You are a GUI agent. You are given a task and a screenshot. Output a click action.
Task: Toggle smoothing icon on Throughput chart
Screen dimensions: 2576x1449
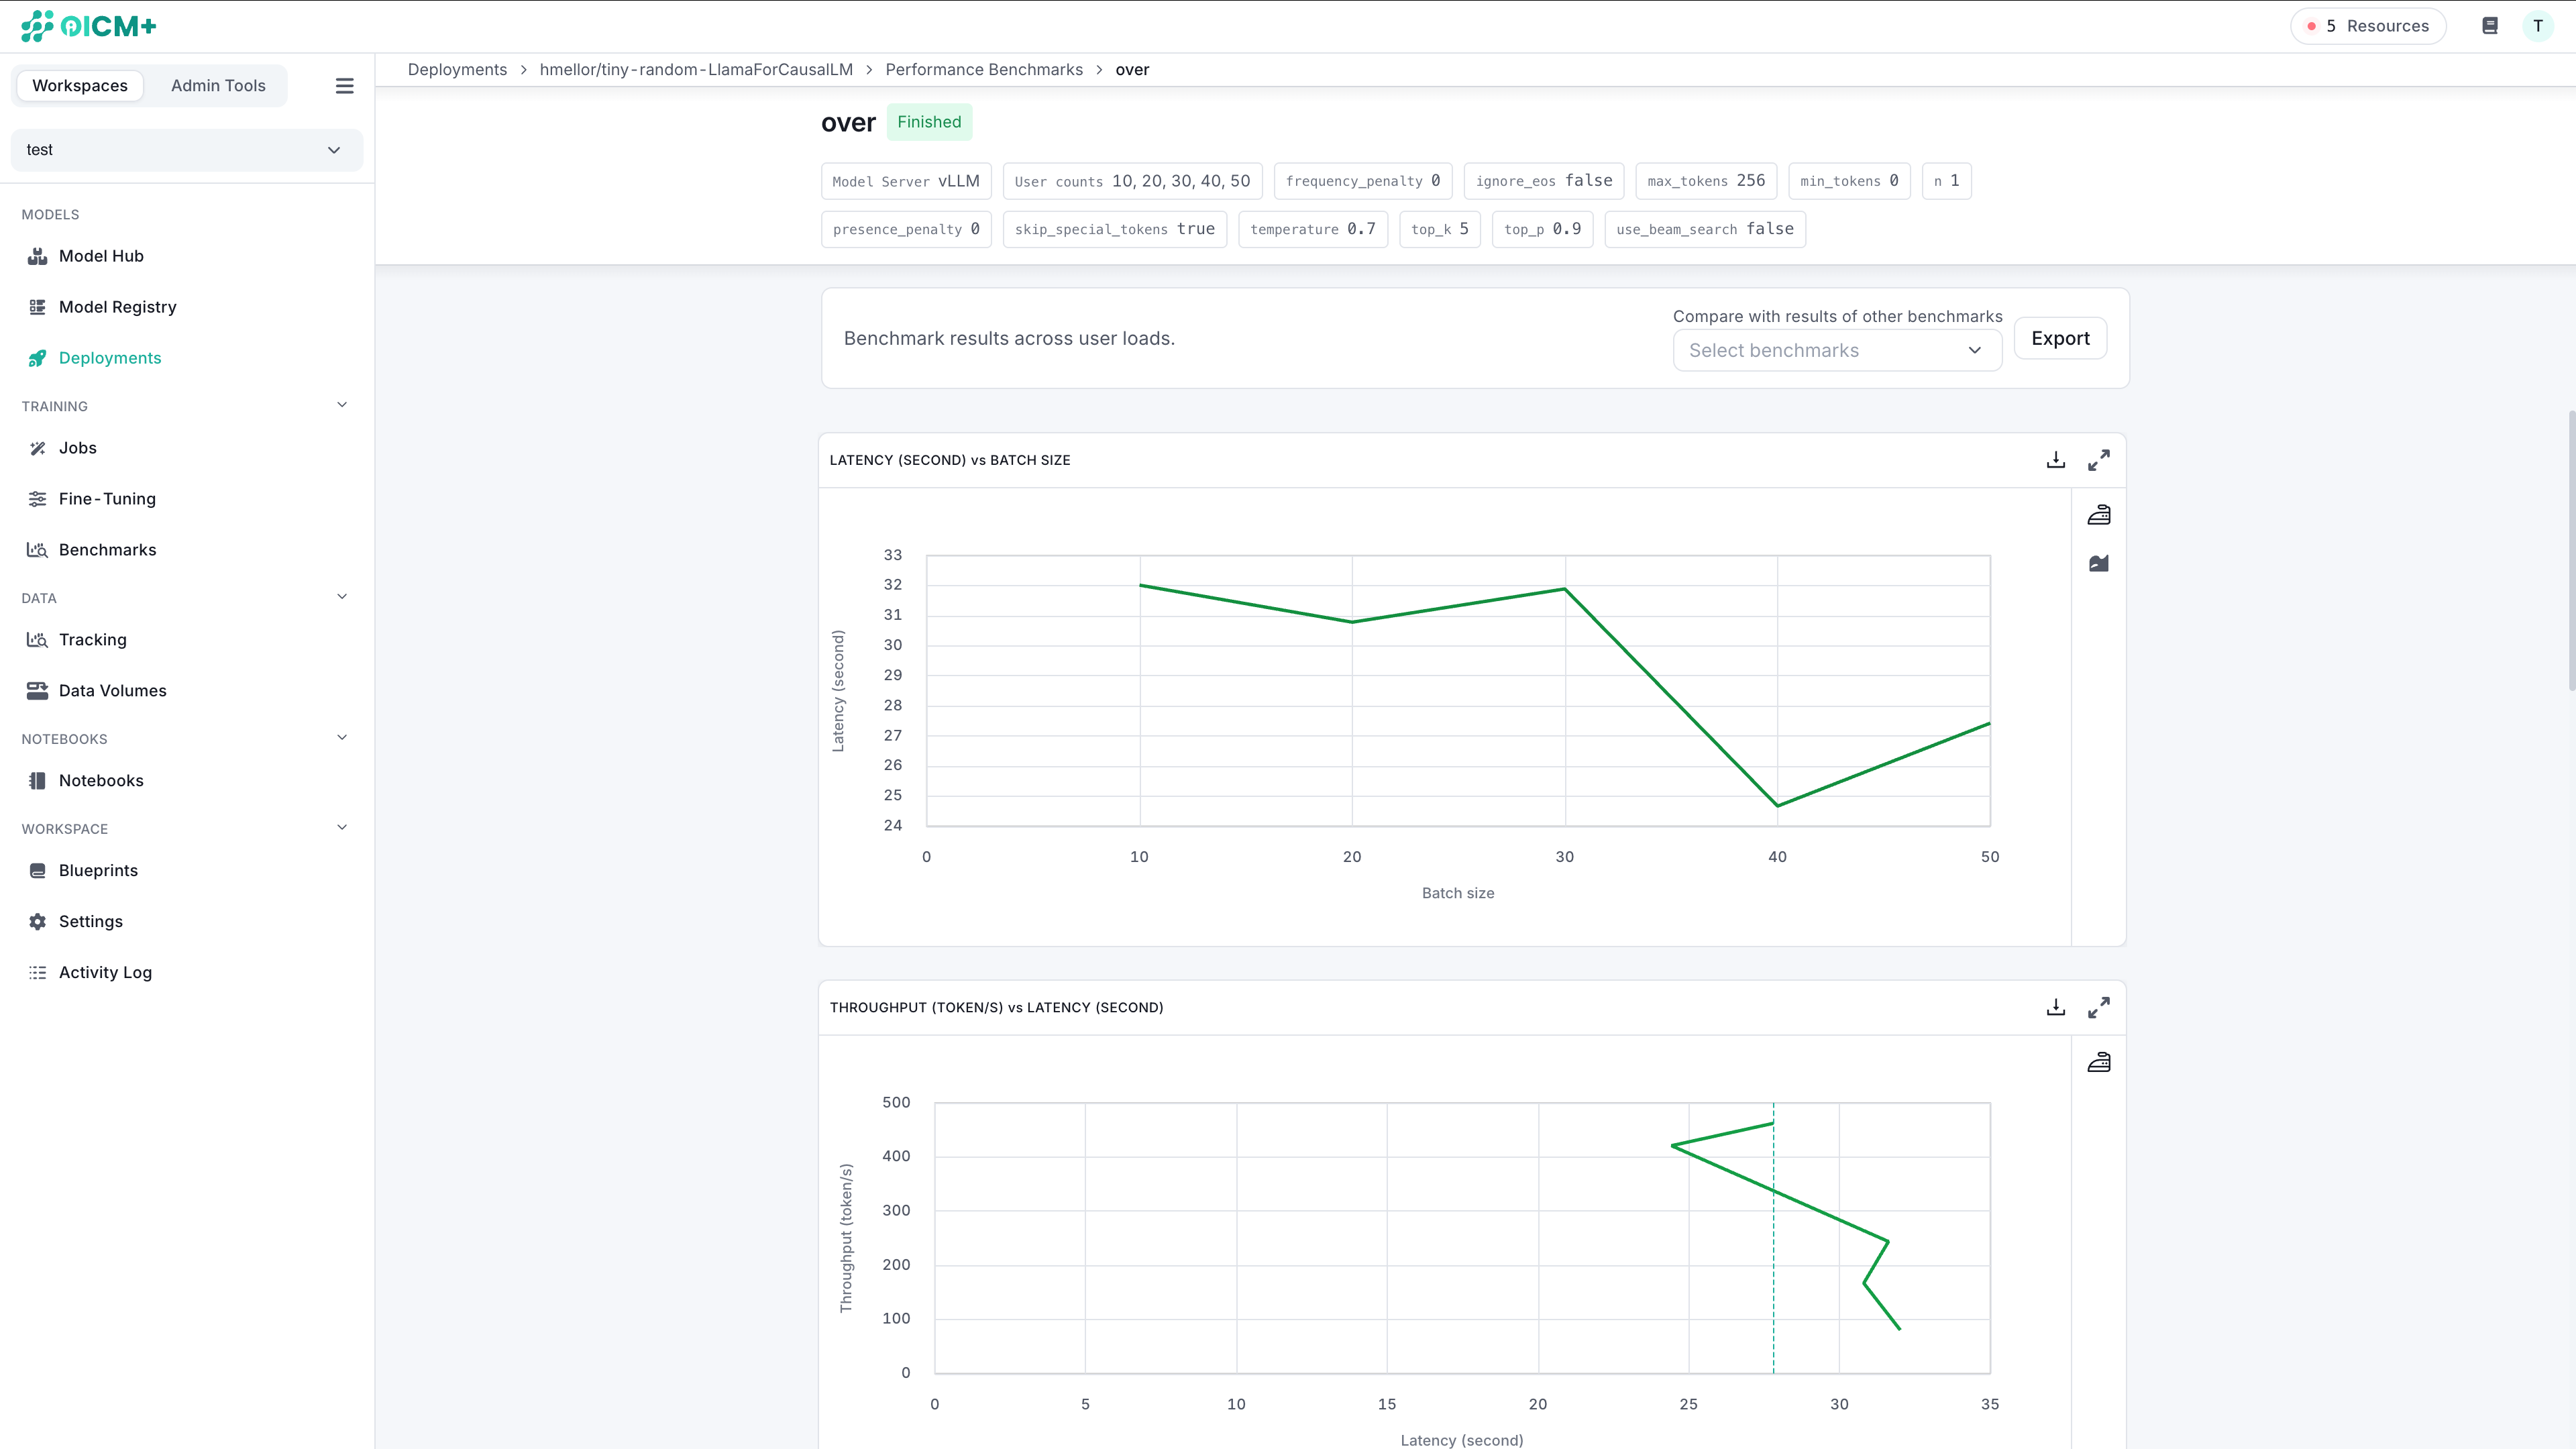(x=2099, y=1062)
